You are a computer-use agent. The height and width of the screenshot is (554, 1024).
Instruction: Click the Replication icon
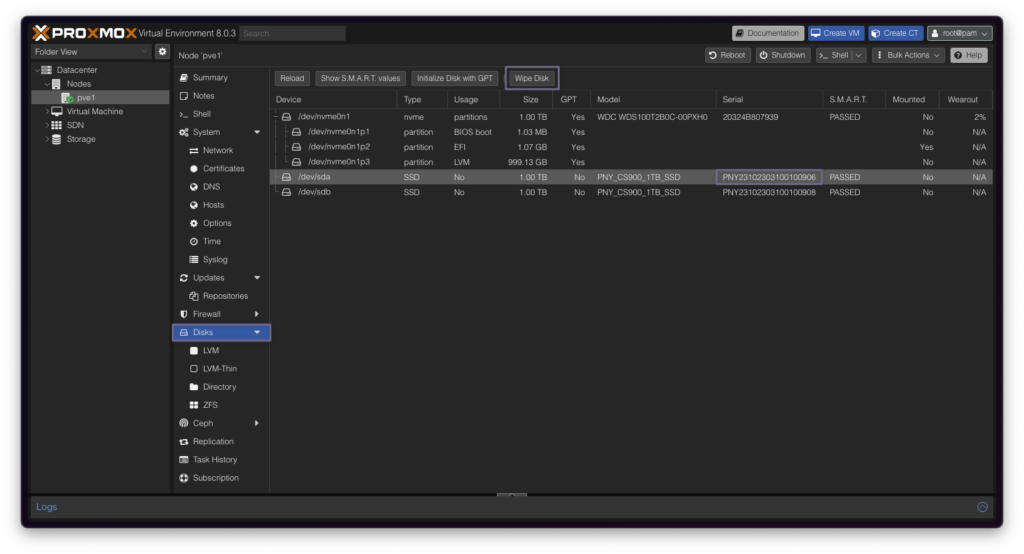coord(184,442)
